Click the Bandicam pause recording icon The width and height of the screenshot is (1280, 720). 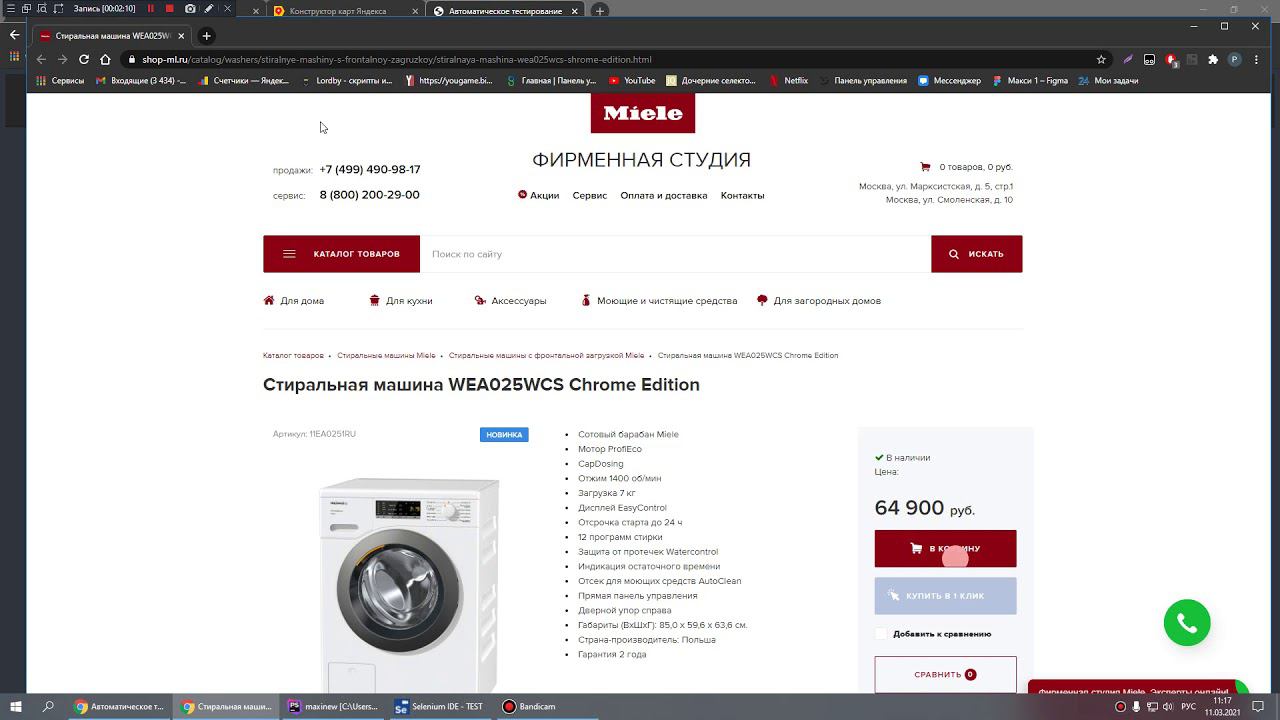tap(151, 9)
